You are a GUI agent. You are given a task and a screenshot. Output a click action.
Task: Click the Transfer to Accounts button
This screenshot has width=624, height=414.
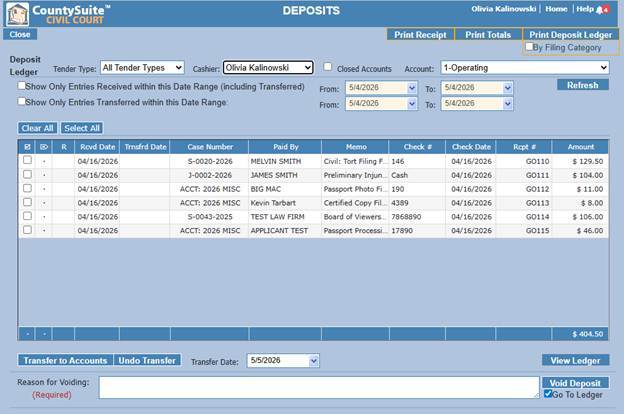[66, 360]
